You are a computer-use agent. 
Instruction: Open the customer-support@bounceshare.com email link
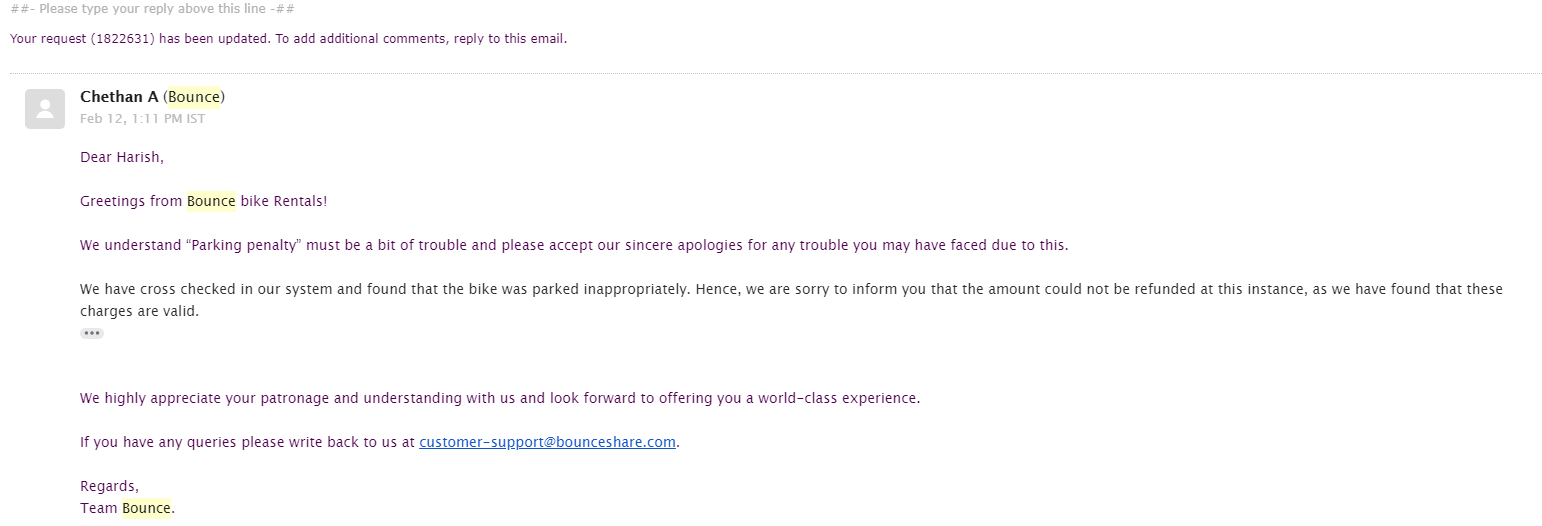548,442
